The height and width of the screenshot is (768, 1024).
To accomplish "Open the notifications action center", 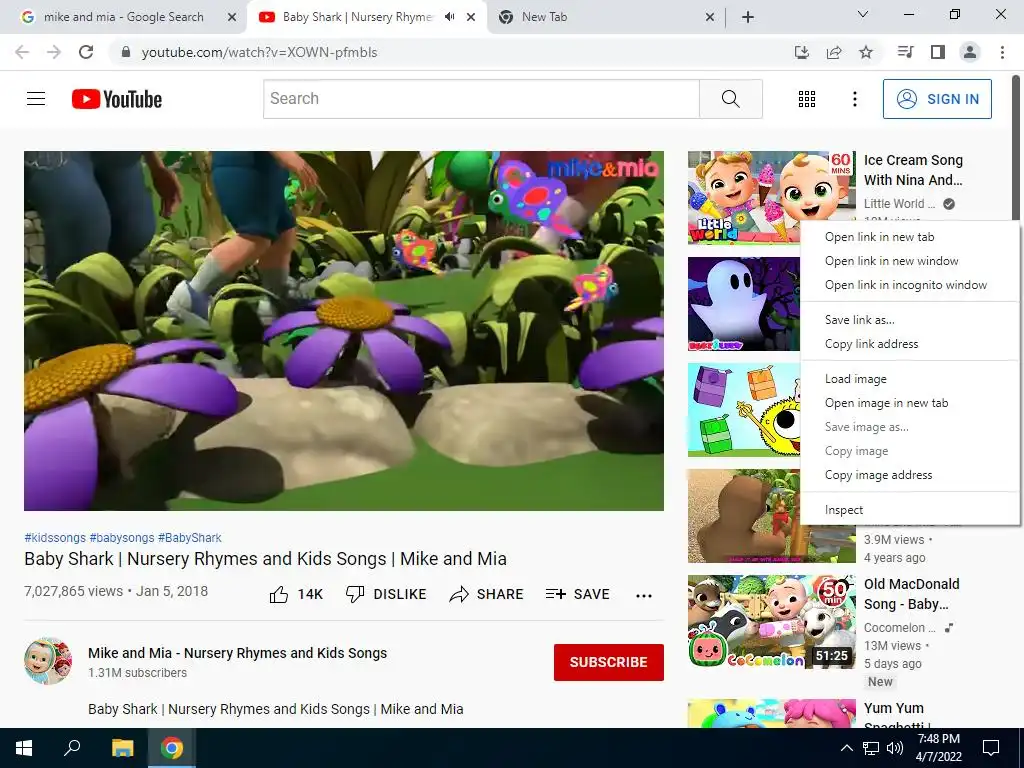I will click(991, 748).
